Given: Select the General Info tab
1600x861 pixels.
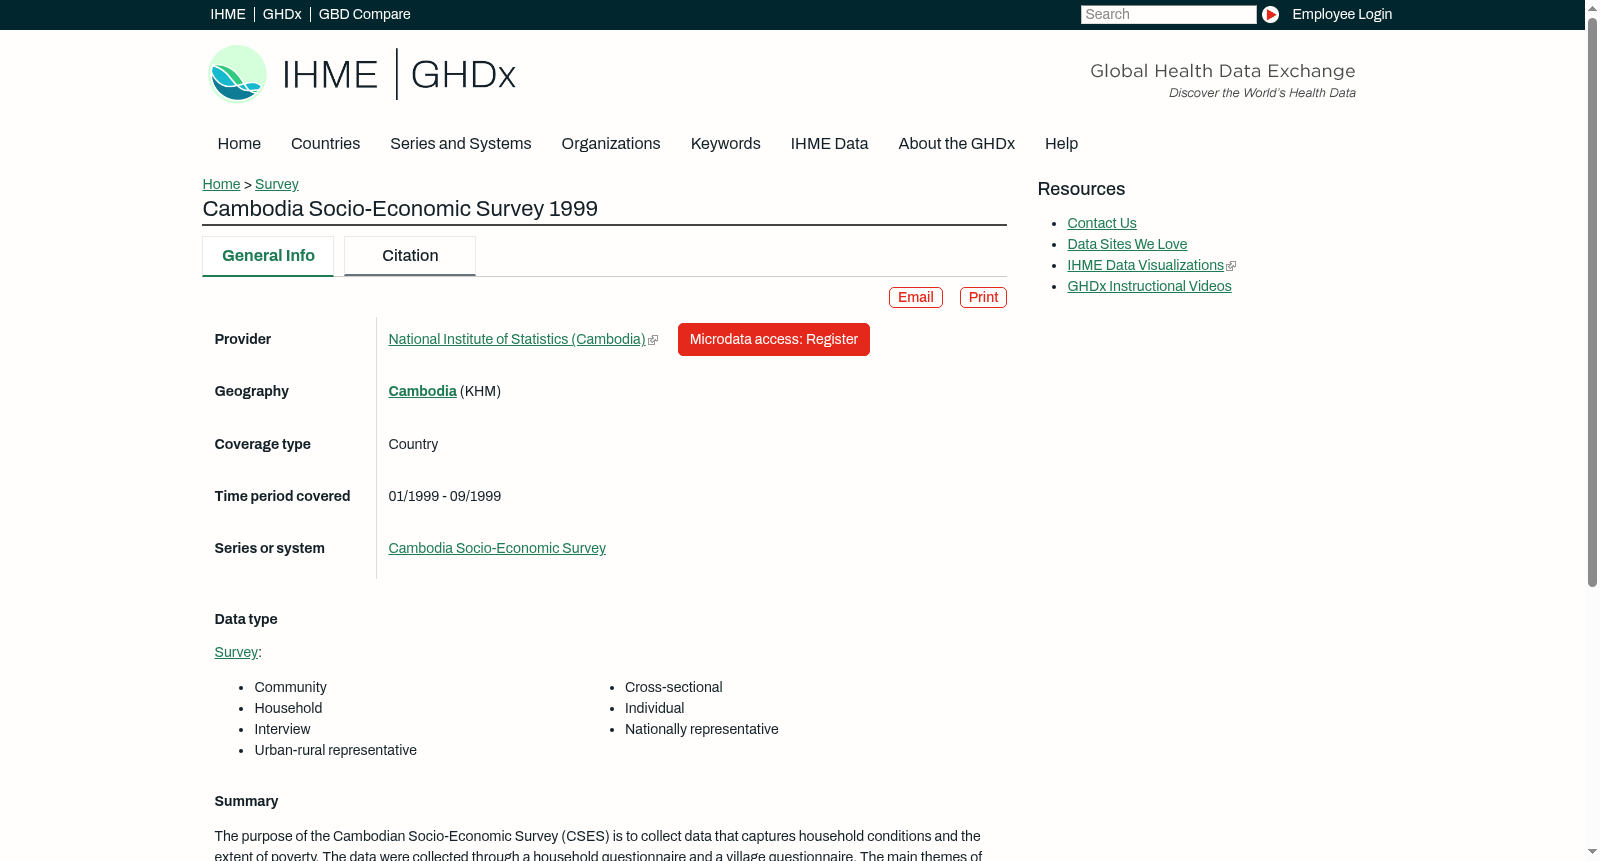Looking at the screenshot, I should tap(268, 256).
